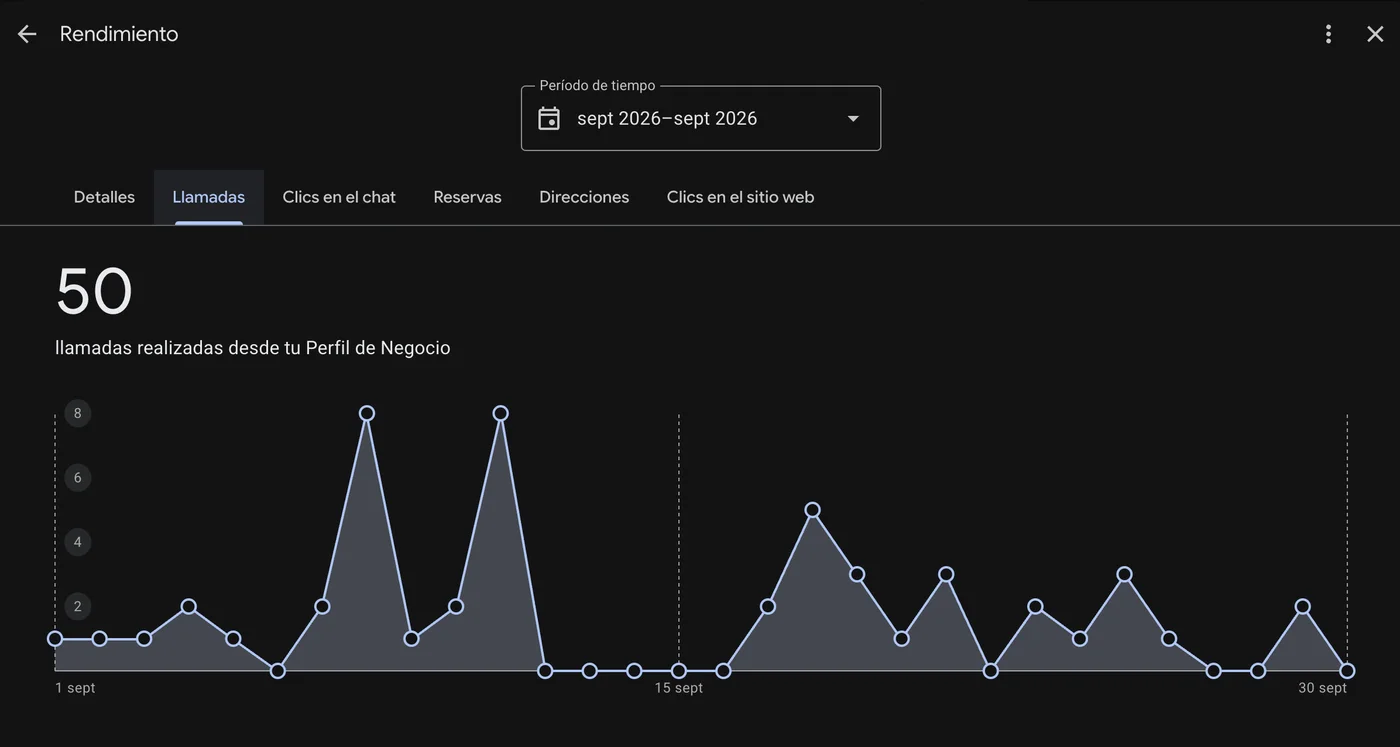This screenshot has height=747, width=1400.
Task: Switch to the Direcciones tab
Action: pos(584,197)
